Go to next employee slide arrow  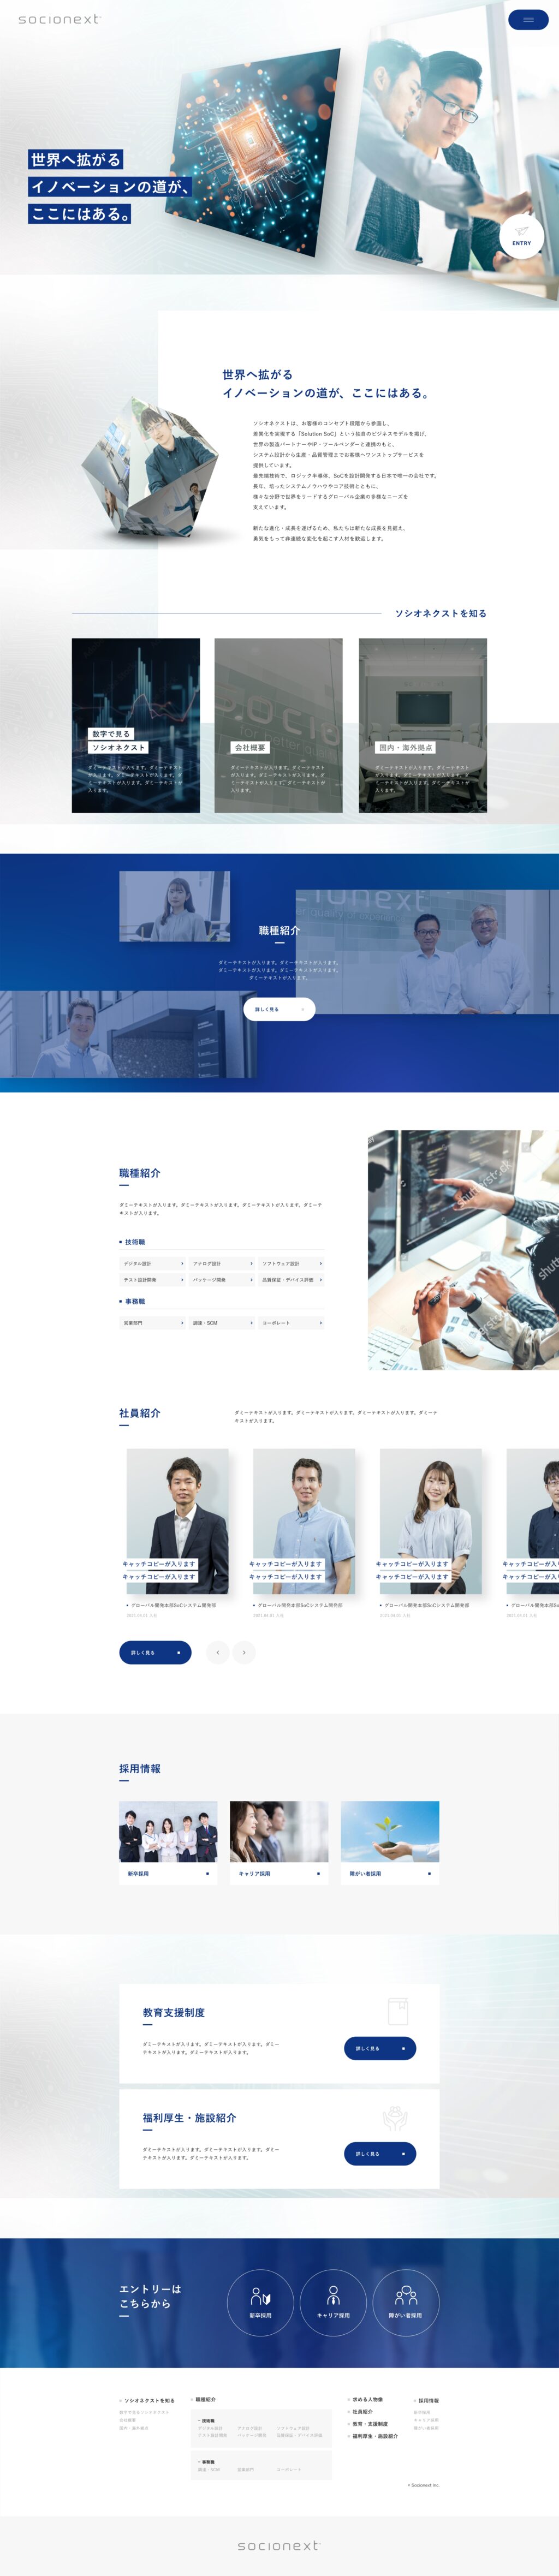(x=244, y=1652)
